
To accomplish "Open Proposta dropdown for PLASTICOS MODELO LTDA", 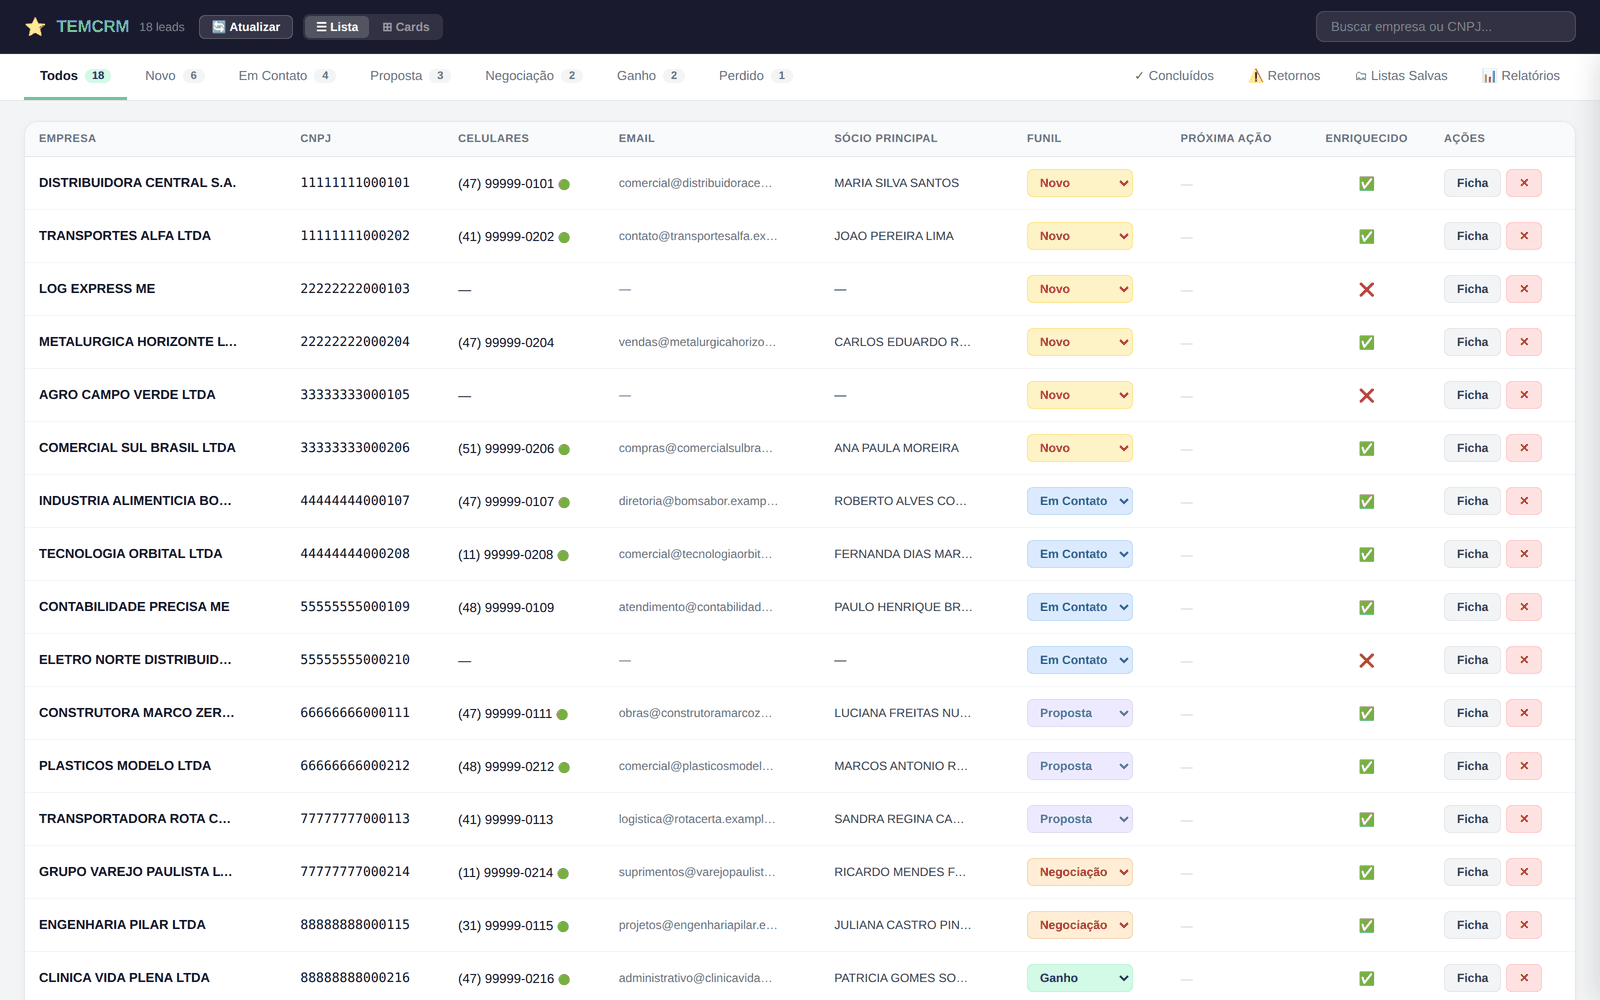I will (x=1079, y=766).
